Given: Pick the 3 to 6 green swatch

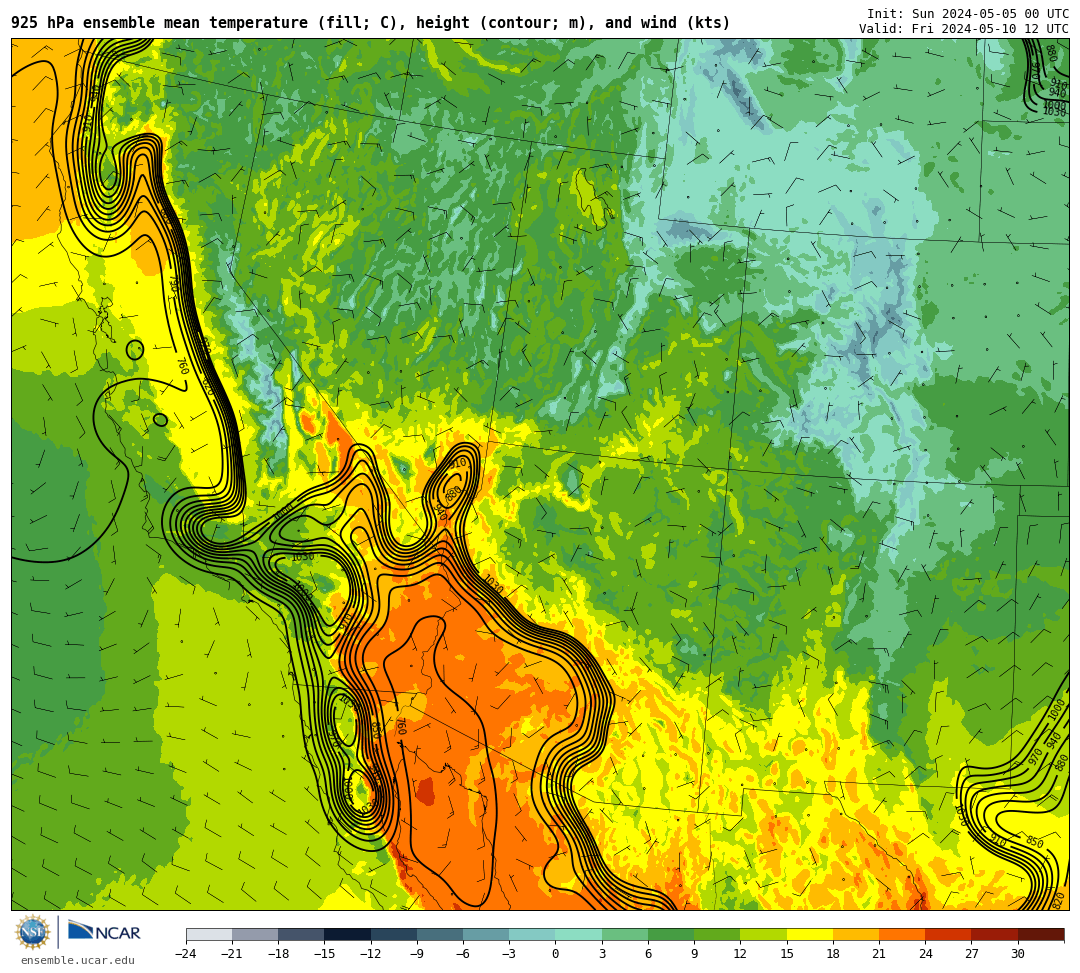Looking at the screenshot, I should coord(625,934).
